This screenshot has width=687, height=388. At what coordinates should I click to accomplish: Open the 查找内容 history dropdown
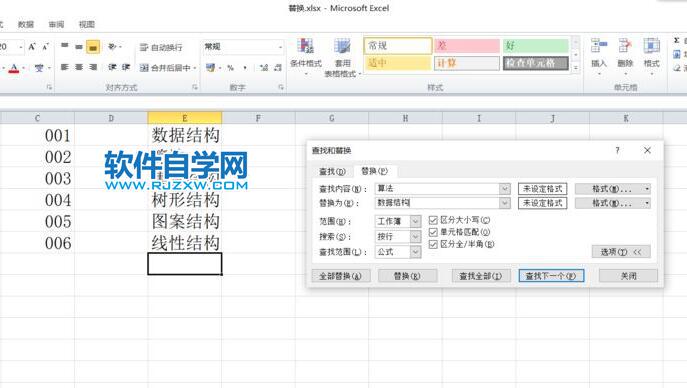(505, 189)
